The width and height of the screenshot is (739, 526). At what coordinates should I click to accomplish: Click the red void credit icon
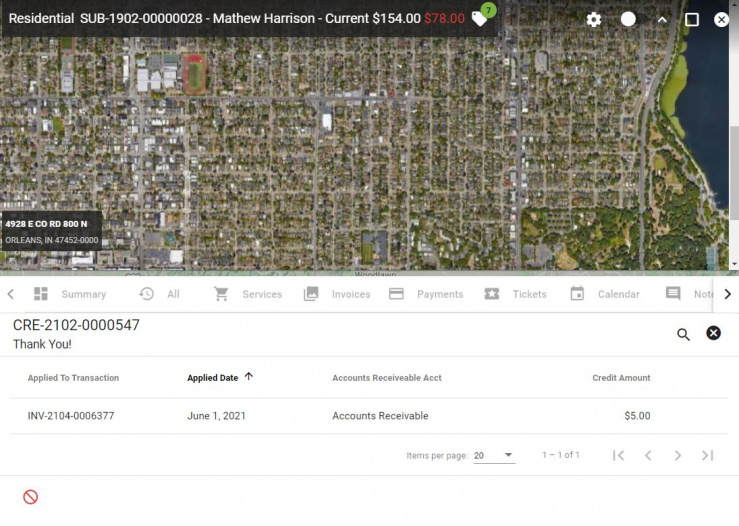coord(31,497)
